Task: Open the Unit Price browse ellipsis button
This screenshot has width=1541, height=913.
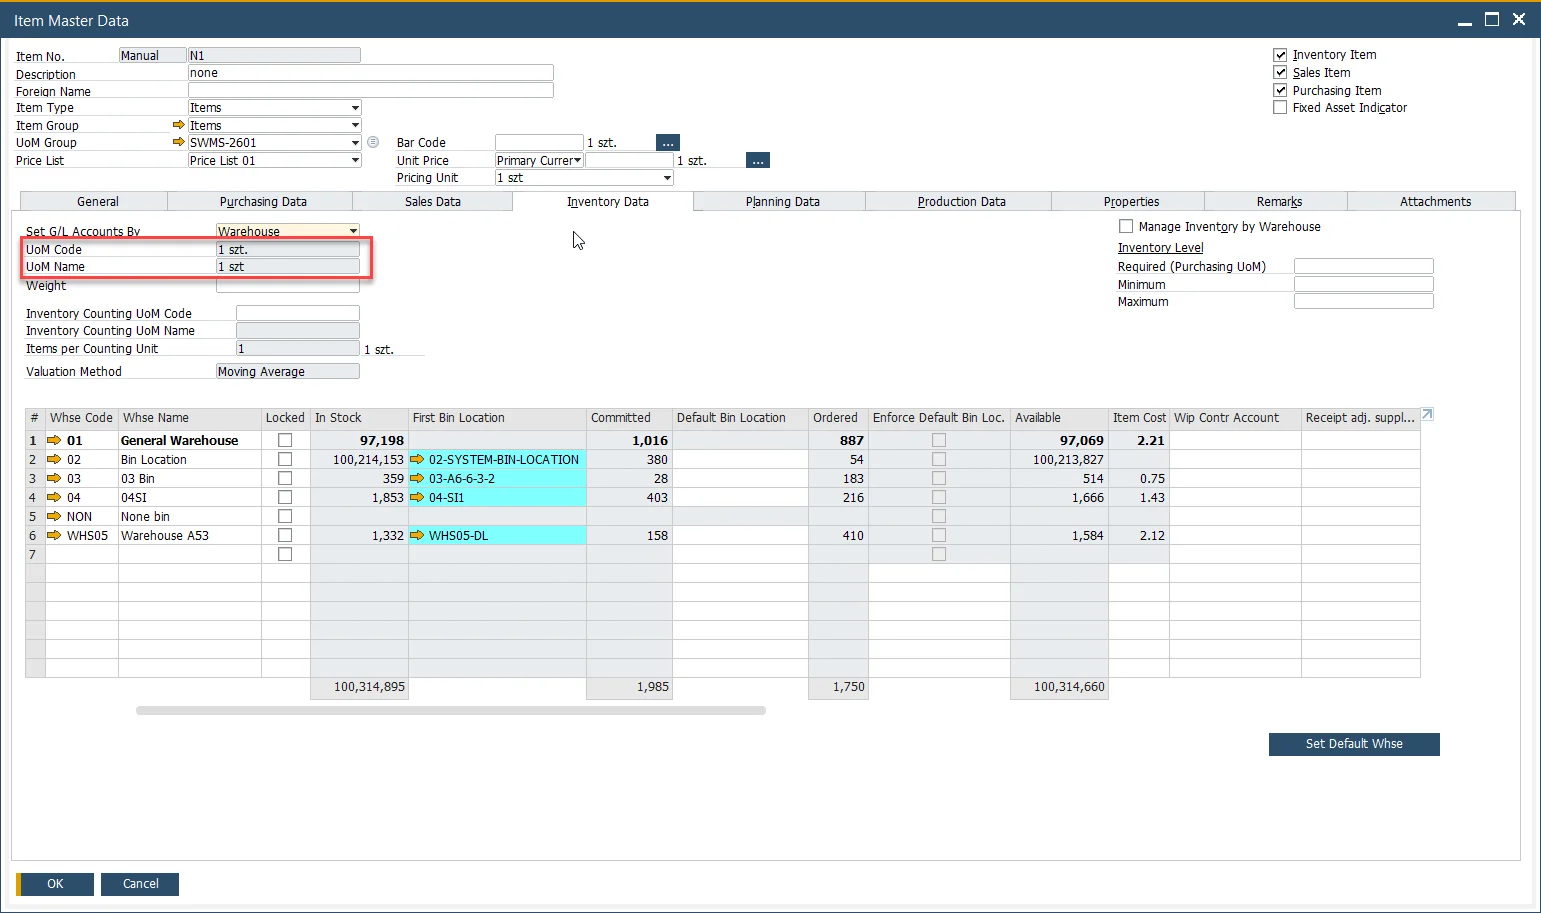Action: click(758, 161)
